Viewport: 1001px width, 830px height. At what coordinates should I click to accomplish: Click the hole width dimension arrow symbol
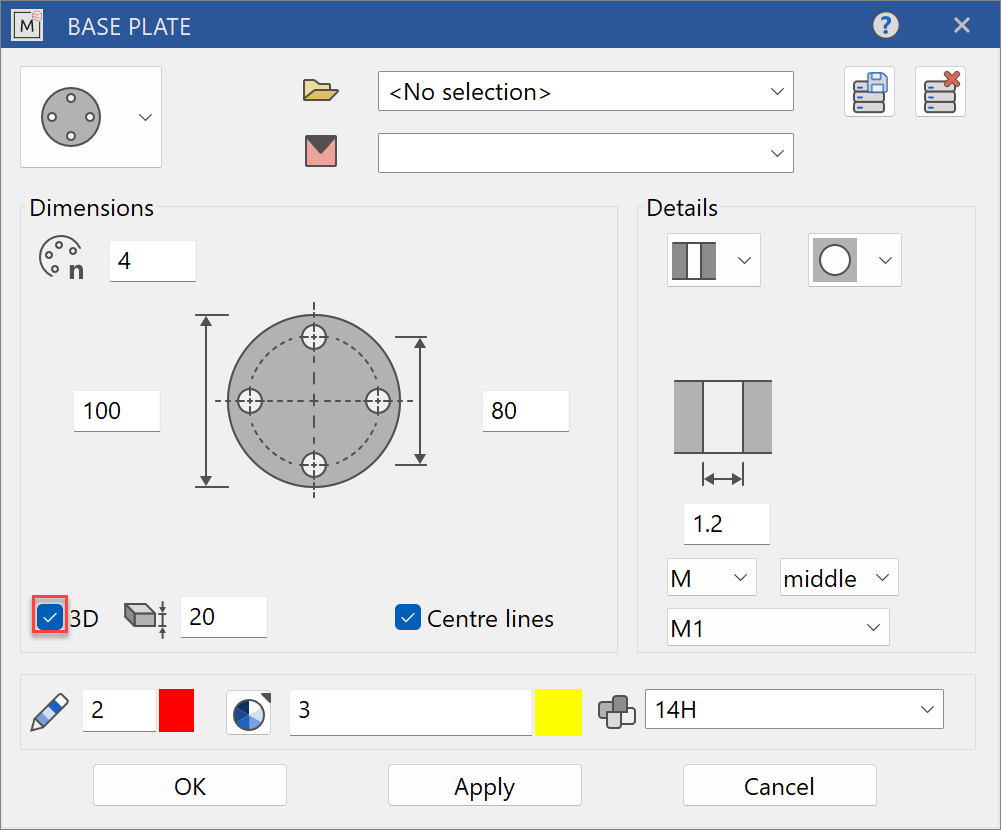(x=723, y=477)
